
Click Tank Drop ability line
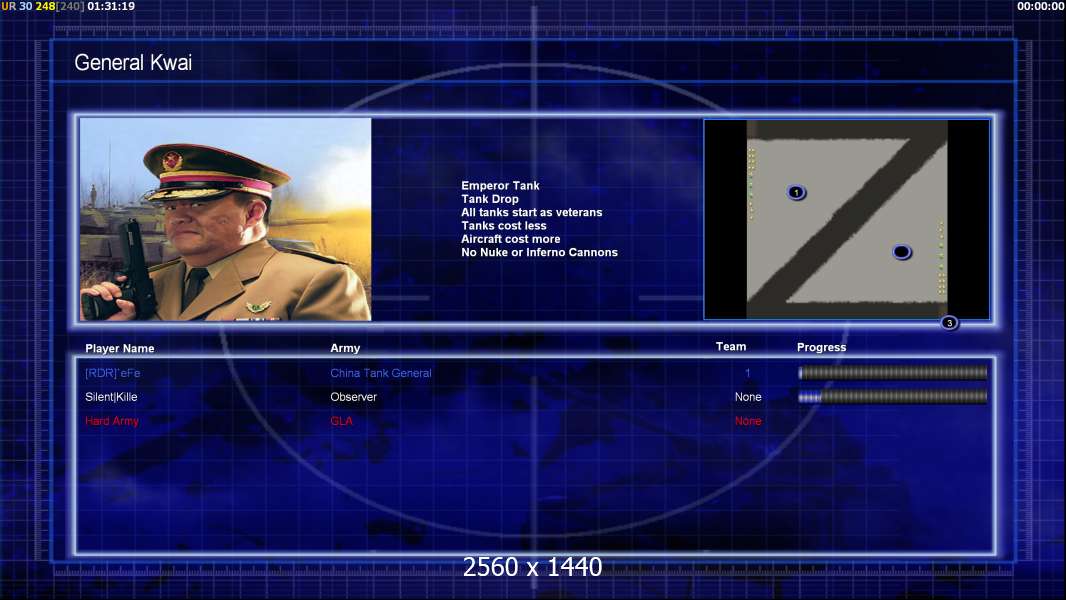click(x=490, y=199)
